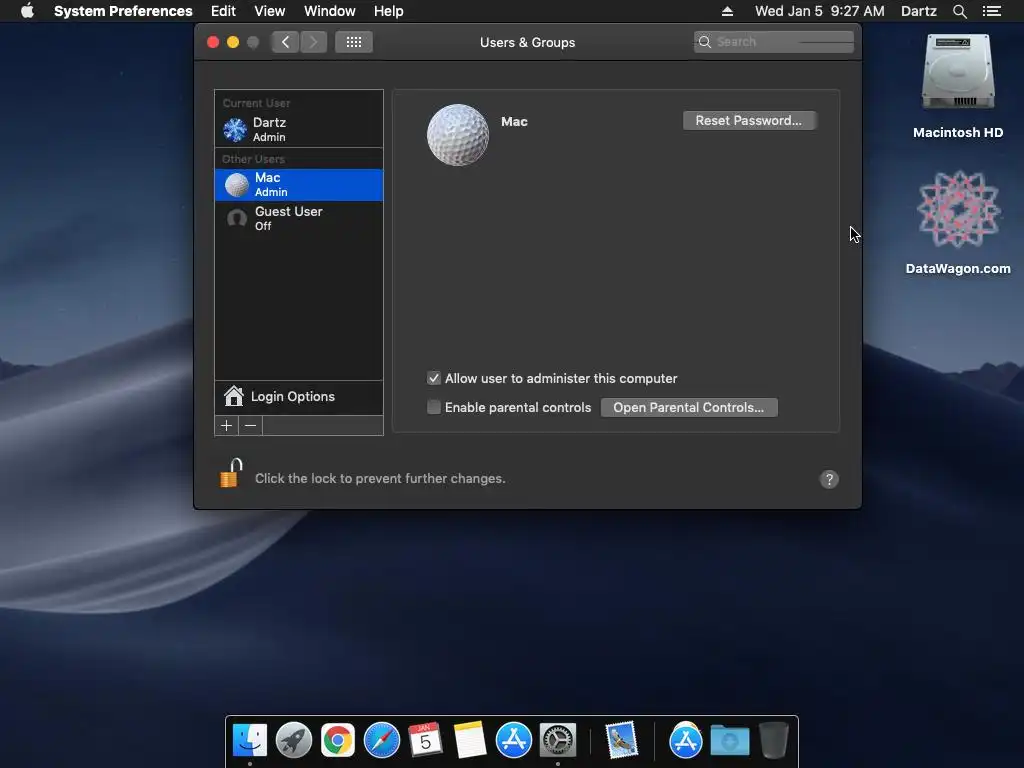The height and width of the screenshot is (768, 1024).
Task: Go back with the left chevron
Action: 285,42
